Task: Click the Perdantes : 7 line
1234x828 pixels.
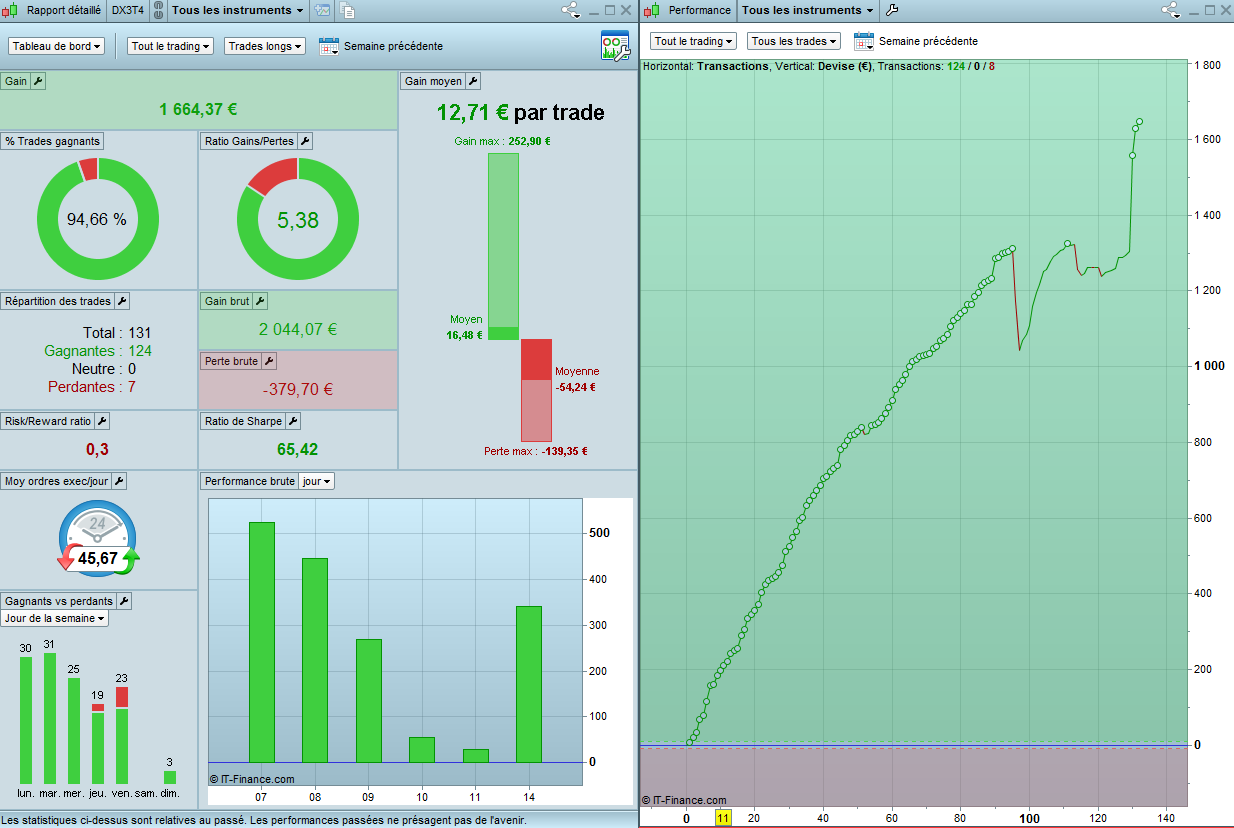Action: pos(91,386)
